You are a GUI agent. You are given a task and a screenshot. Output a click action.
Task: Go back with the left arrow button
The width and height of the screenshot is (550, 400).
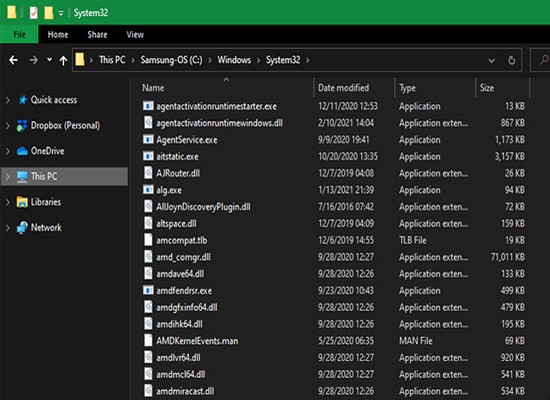(13, 60)
